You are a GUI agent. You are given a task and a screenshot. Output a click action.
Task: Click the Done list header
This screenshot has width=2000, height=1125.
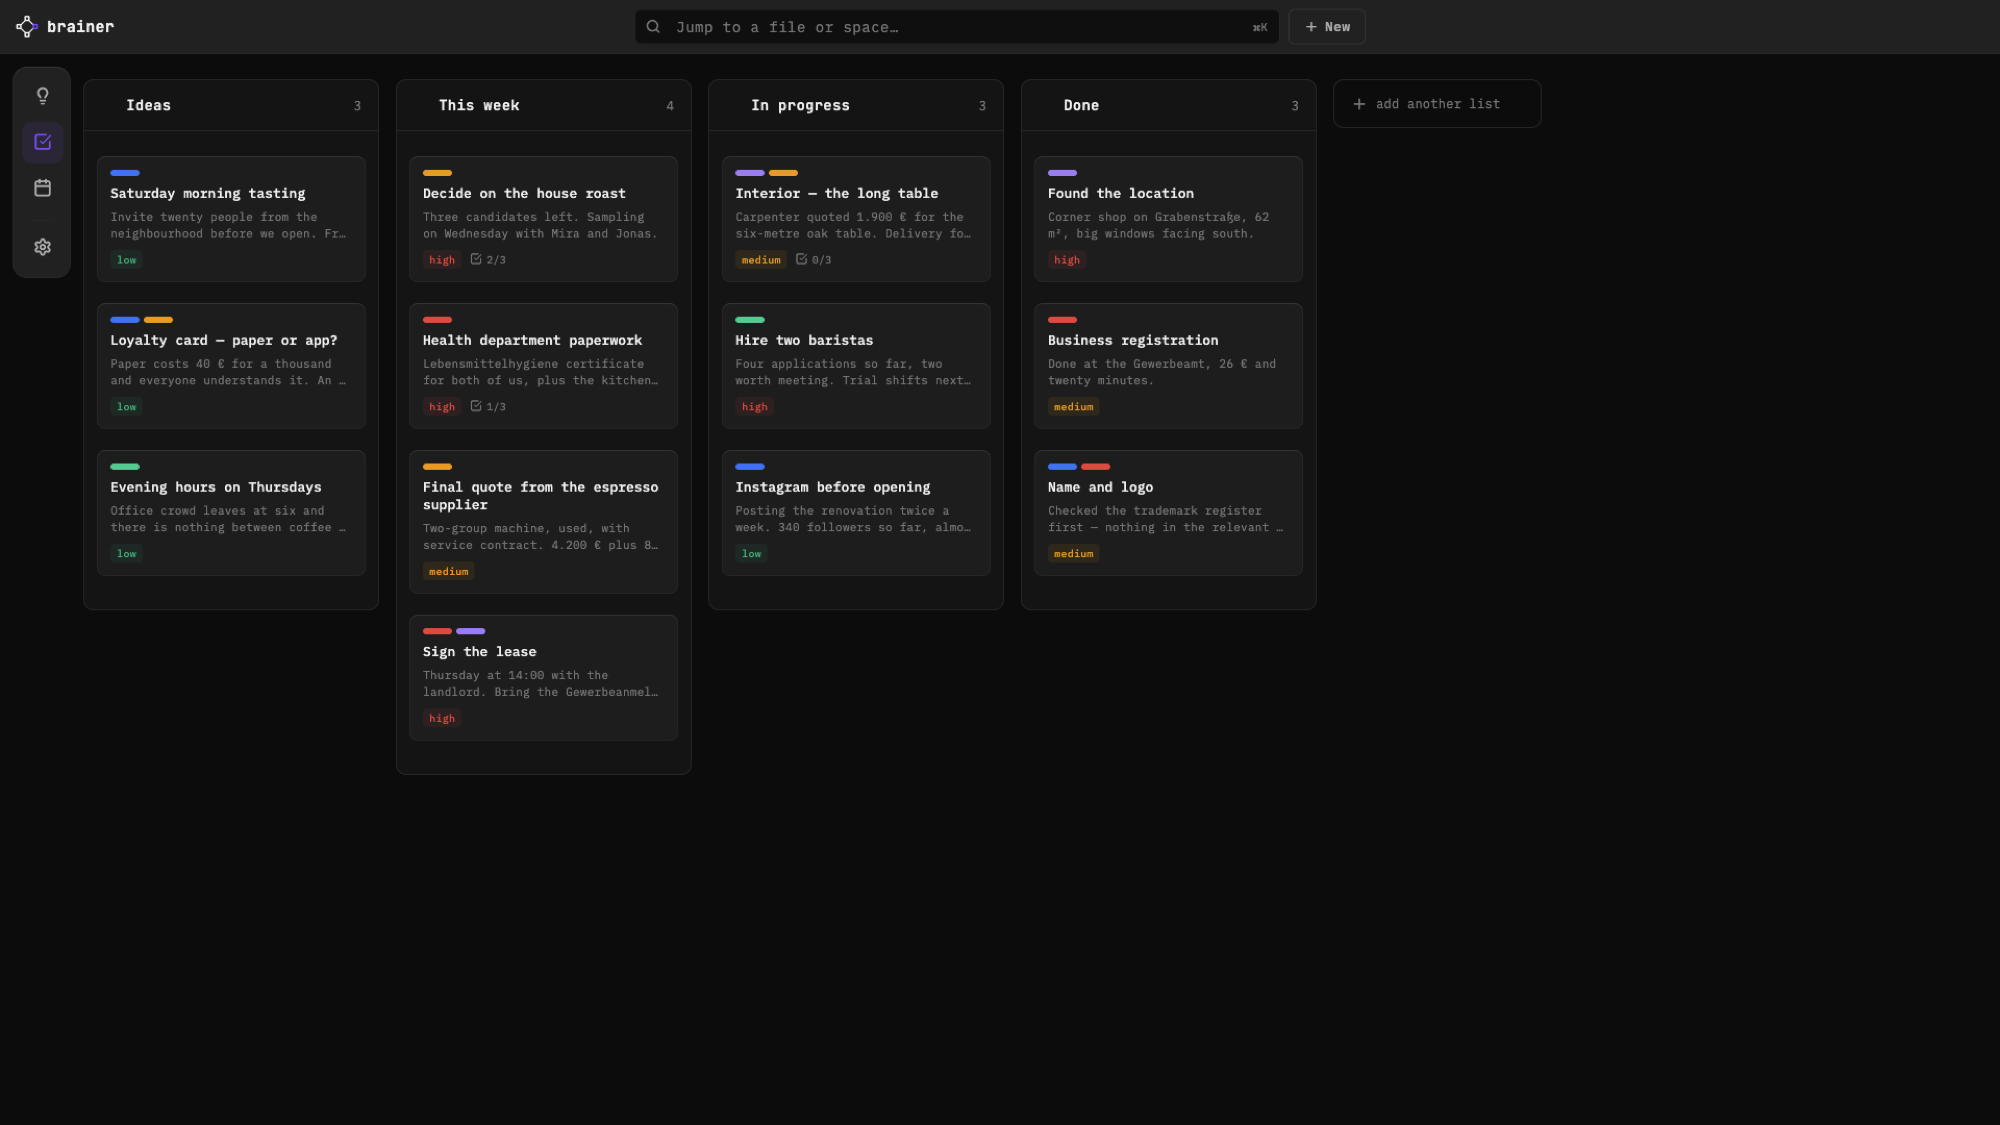pyautogui.click(x=1169, y=105)
